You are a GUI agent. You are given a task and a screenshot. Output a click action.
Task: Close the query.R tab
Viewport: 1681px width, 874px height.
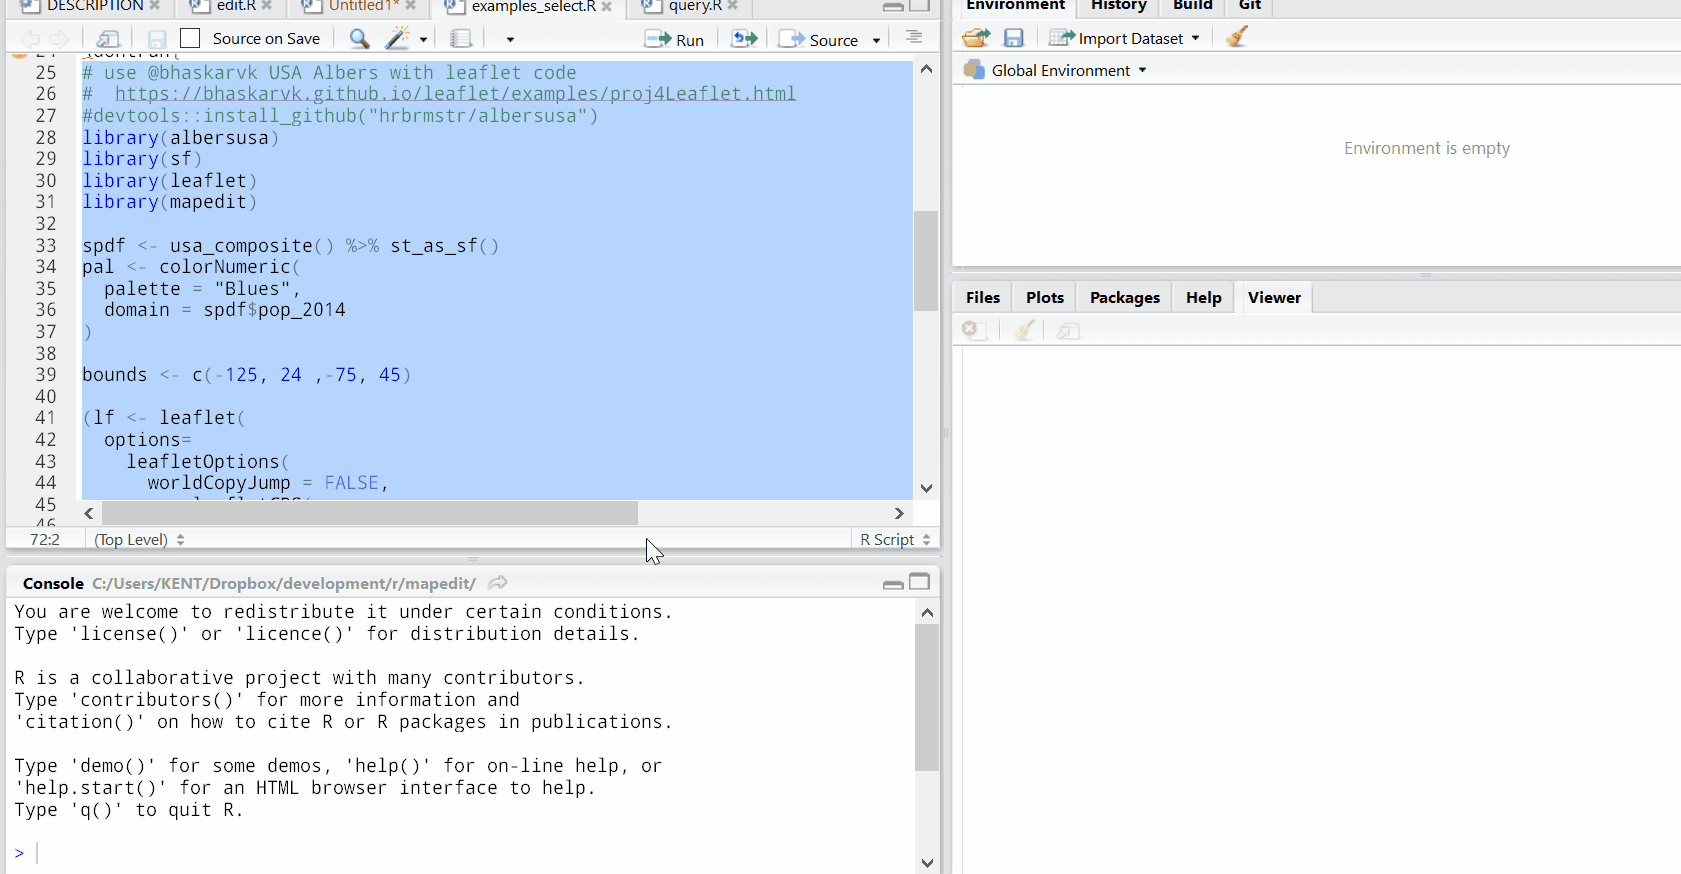[733, 6]
